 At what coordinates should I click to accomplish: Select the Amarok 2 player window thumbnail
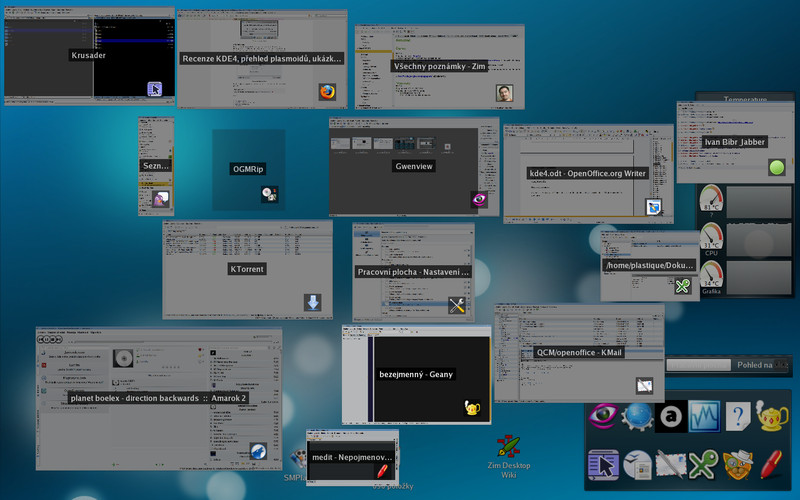point(159,399)
